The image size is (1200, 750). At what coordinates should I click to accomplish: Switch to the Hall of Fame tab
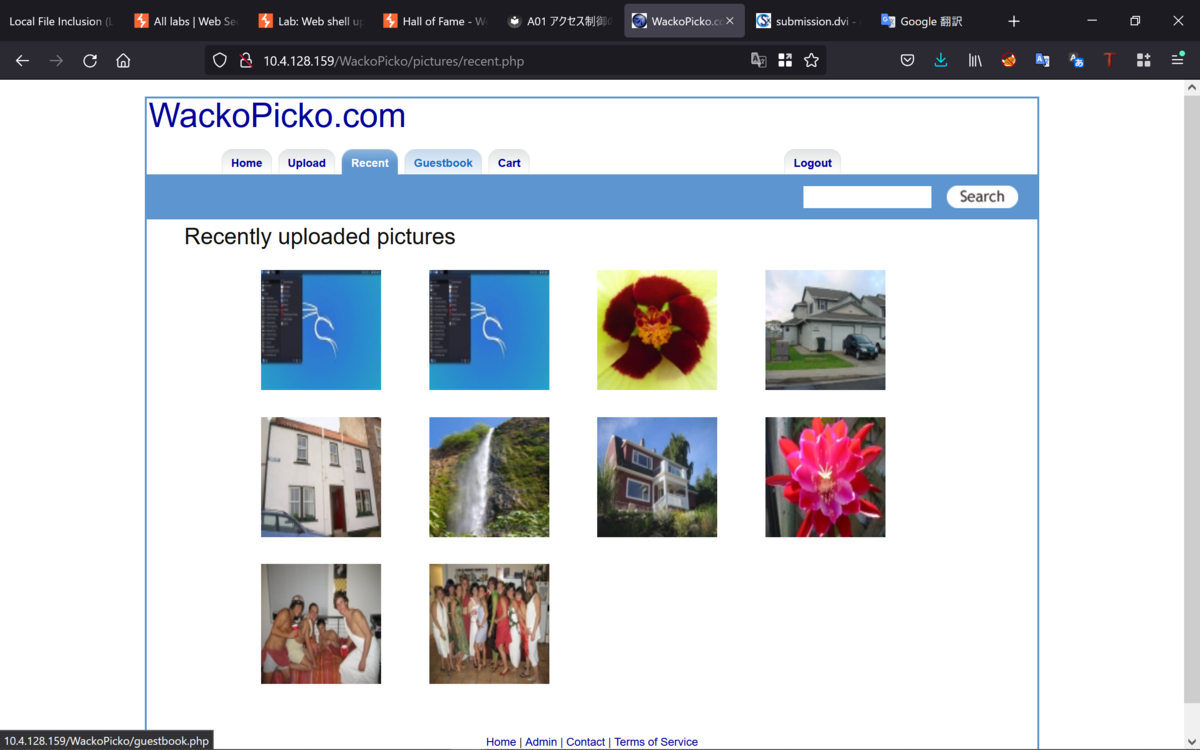click(x=435, y=21)
